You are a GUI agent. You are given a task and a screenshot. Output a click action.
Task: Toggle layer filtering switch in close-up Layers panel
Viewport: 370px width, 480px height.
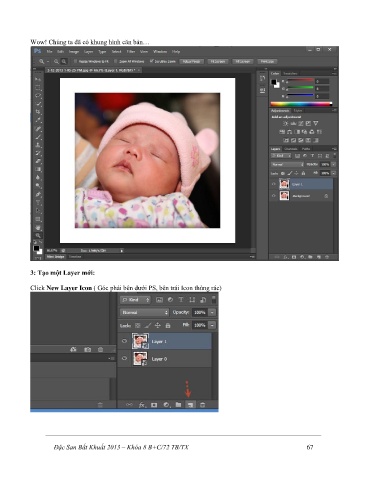click(x=214, y=299)
